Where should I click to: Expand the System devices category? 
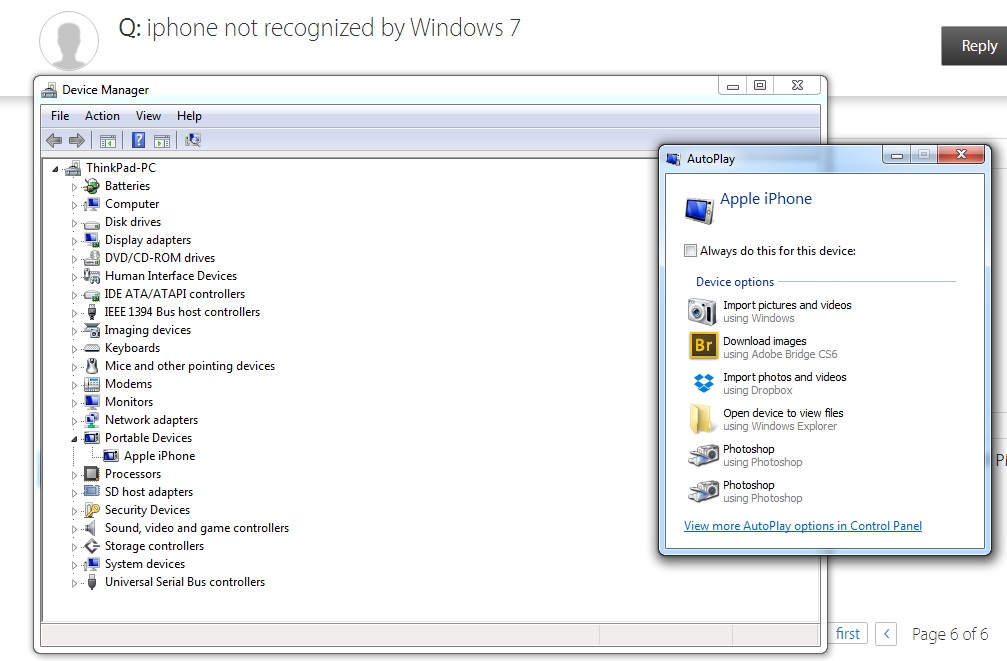click(74, 565)
